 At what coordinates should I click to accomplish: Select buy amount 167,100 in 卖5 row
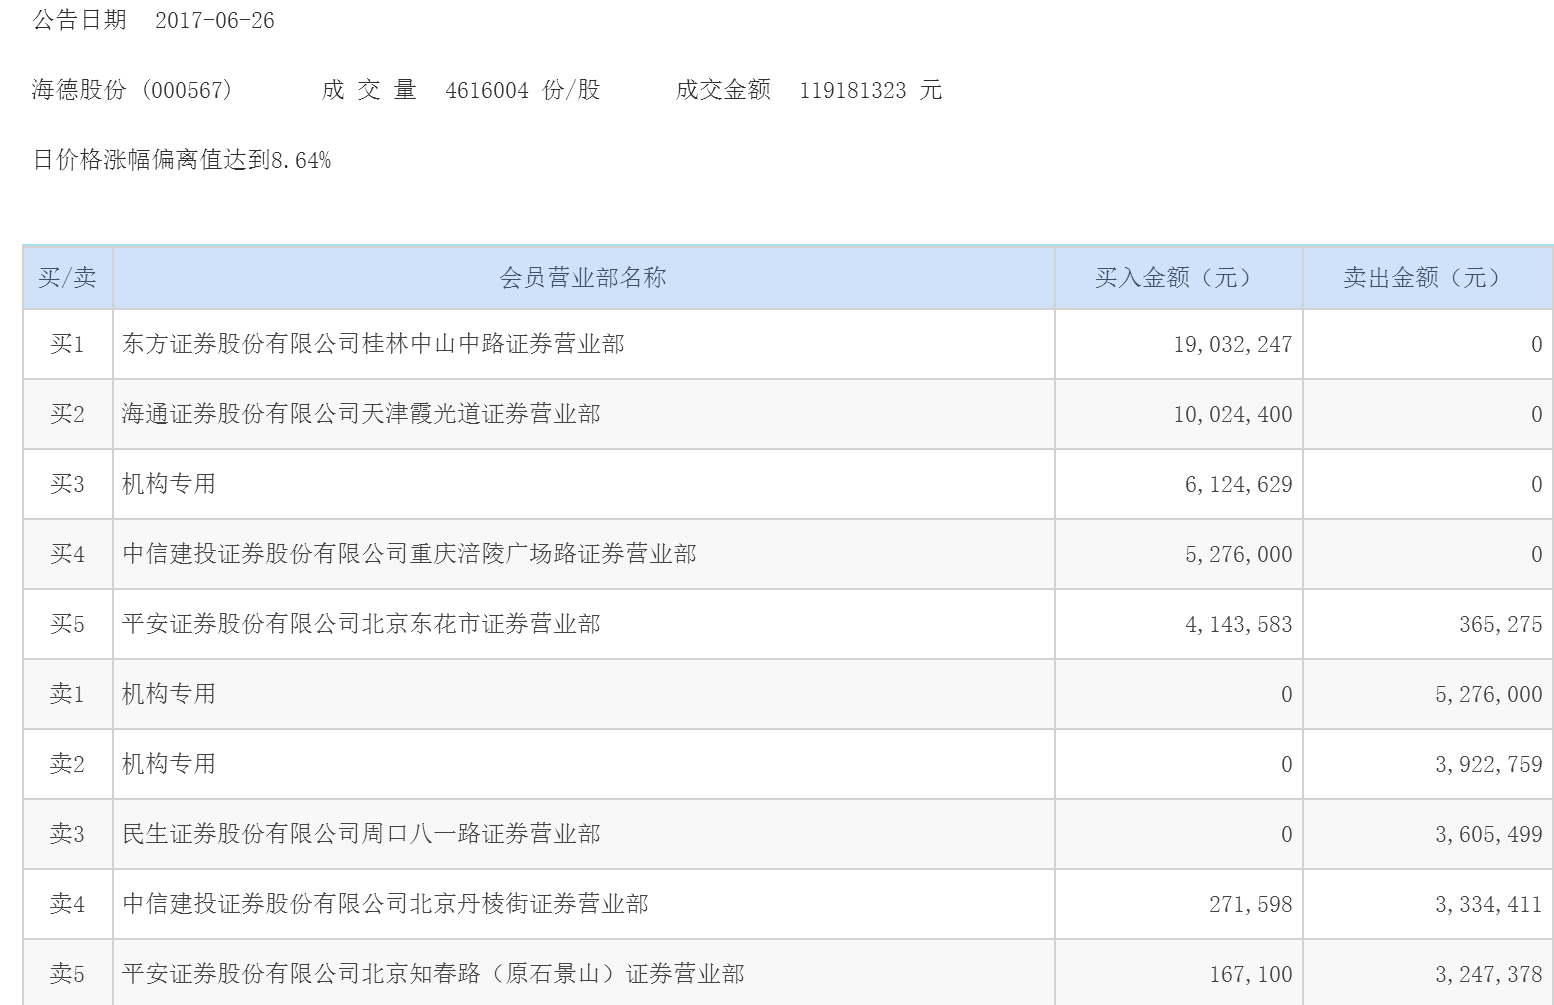pyautogui.click(x=1251, y=975)
